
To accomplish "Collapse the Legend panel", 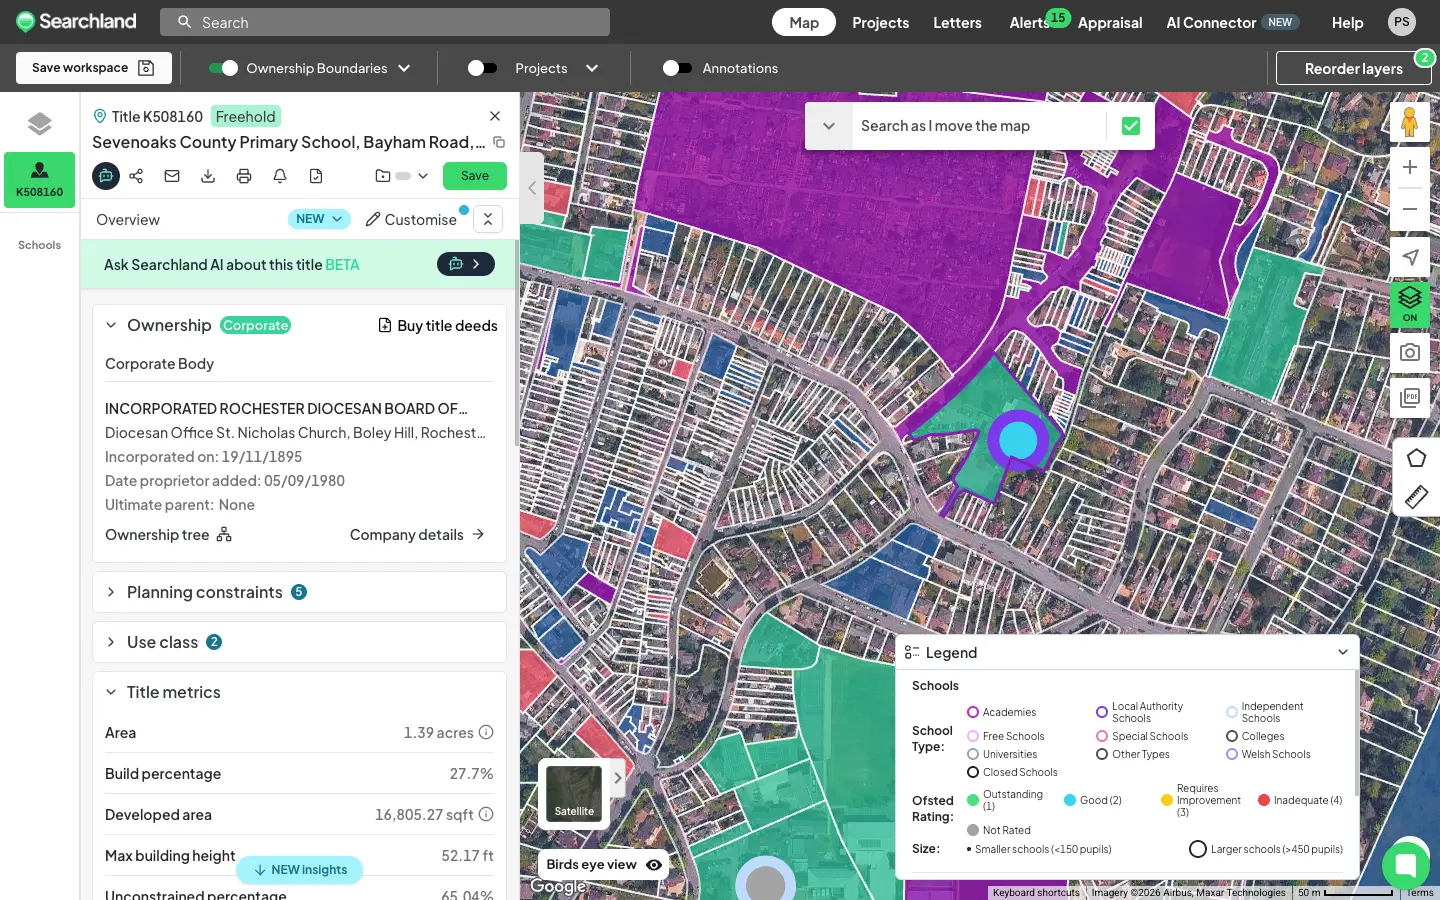I will click(1343, 652).
